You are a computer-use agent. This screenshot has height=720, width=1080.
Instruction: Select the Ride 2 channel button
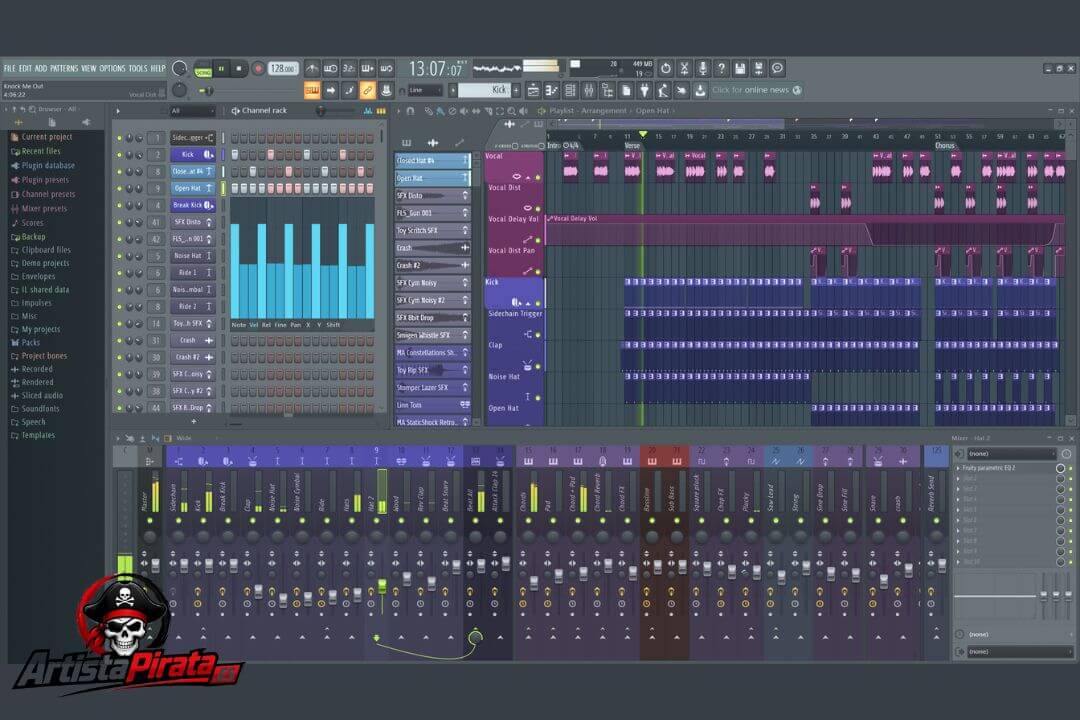point(193,307)
